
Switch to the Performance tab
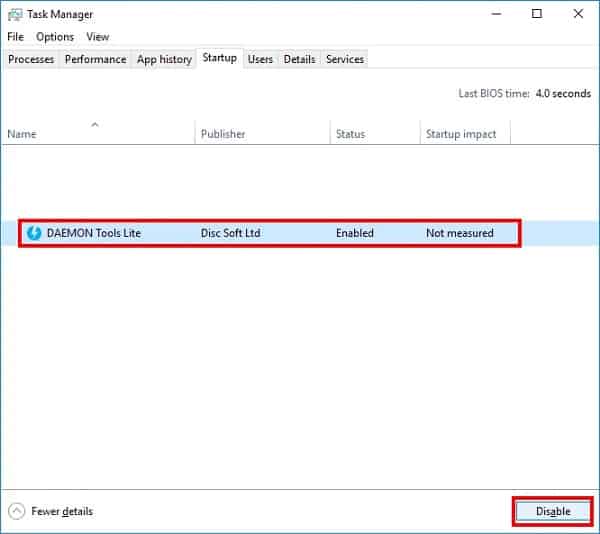95,59
